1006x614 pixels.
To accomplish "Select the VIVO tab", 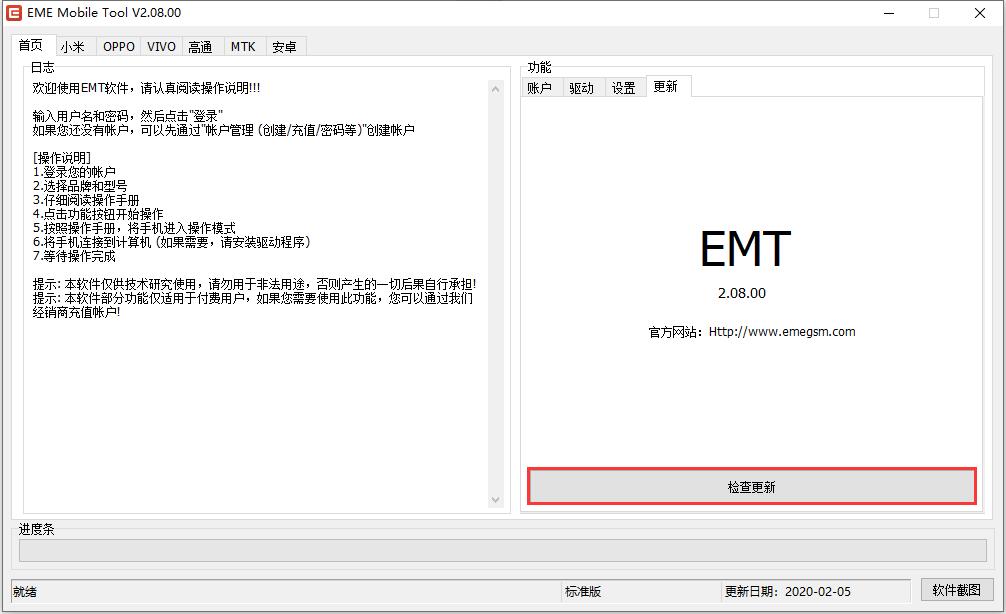I will coord(161,46).
